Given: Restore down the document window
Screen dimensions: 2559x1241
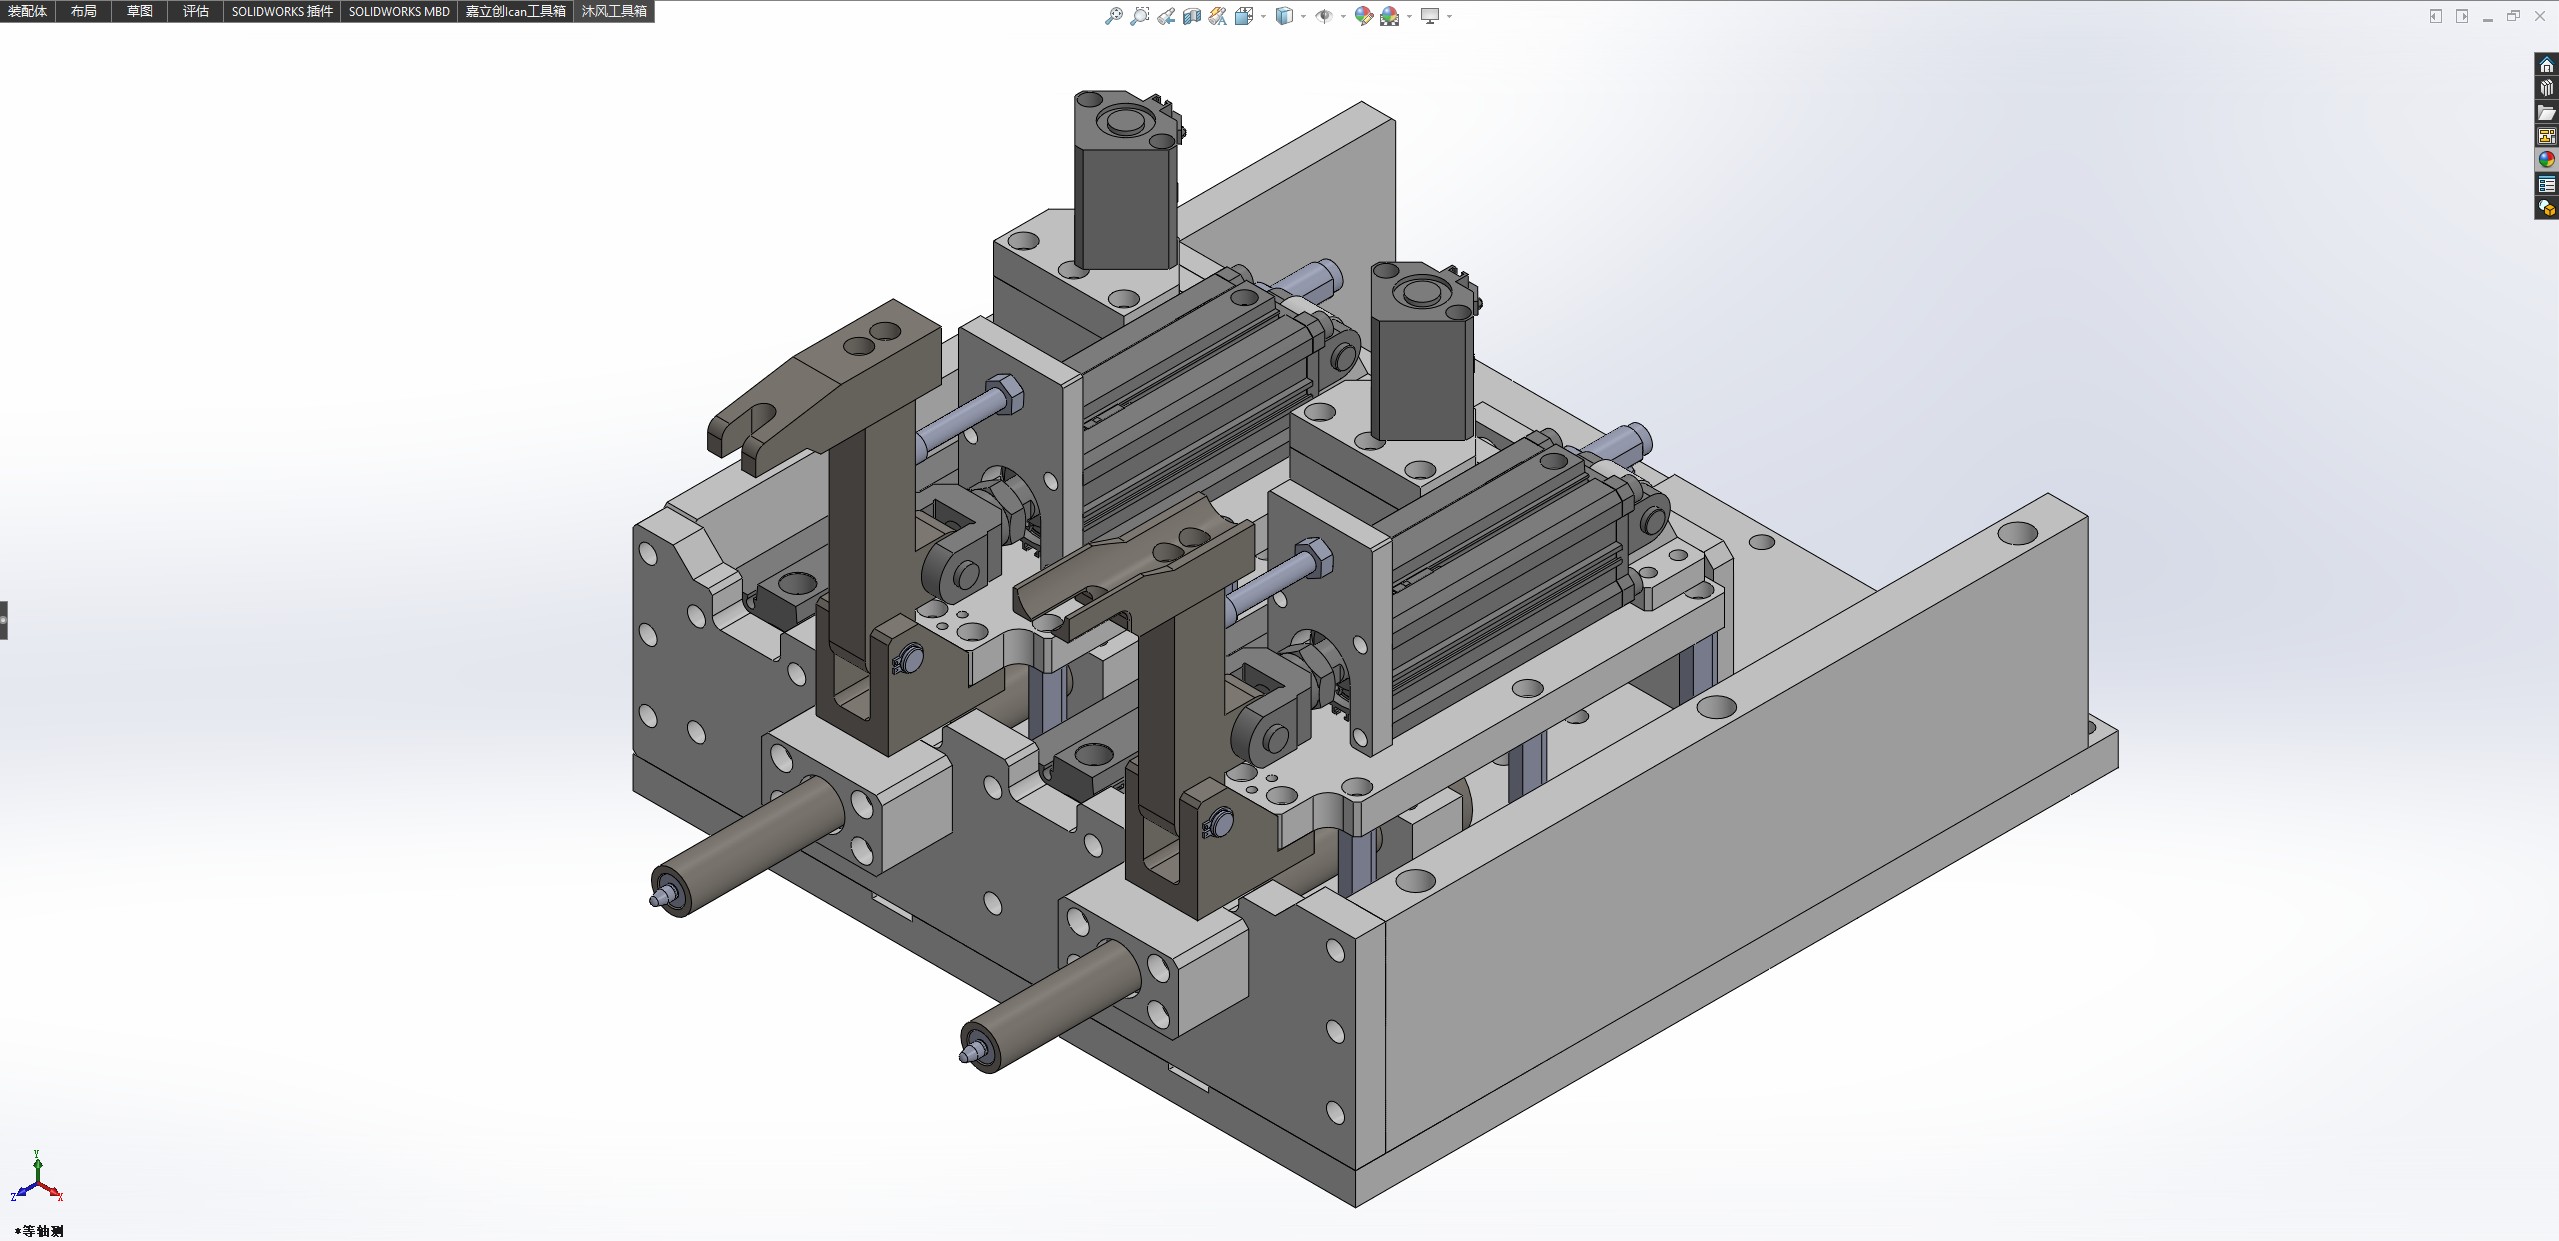Looking at the screenshot, I should pos(2514,16).
